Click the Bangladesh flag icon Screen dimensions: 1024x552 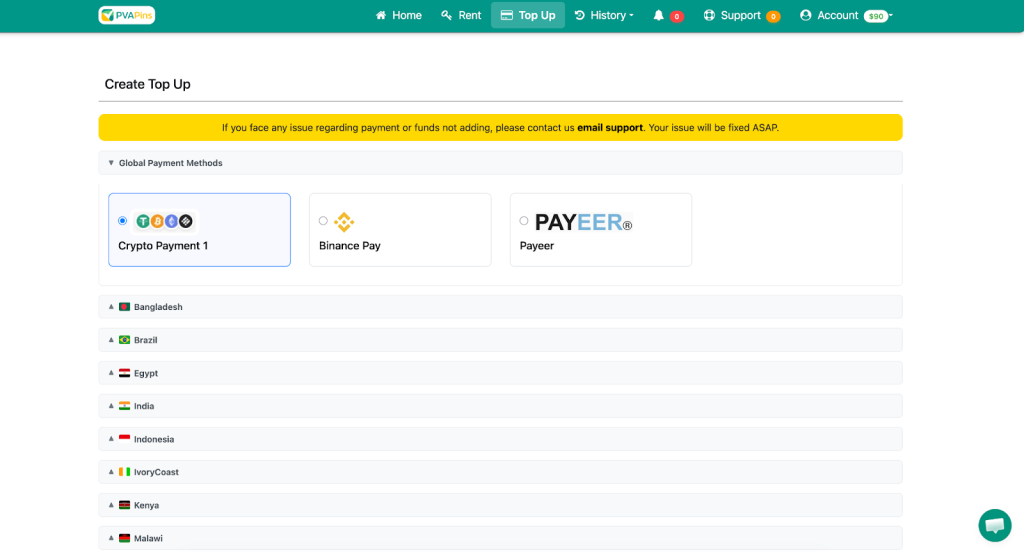[125, 307]
